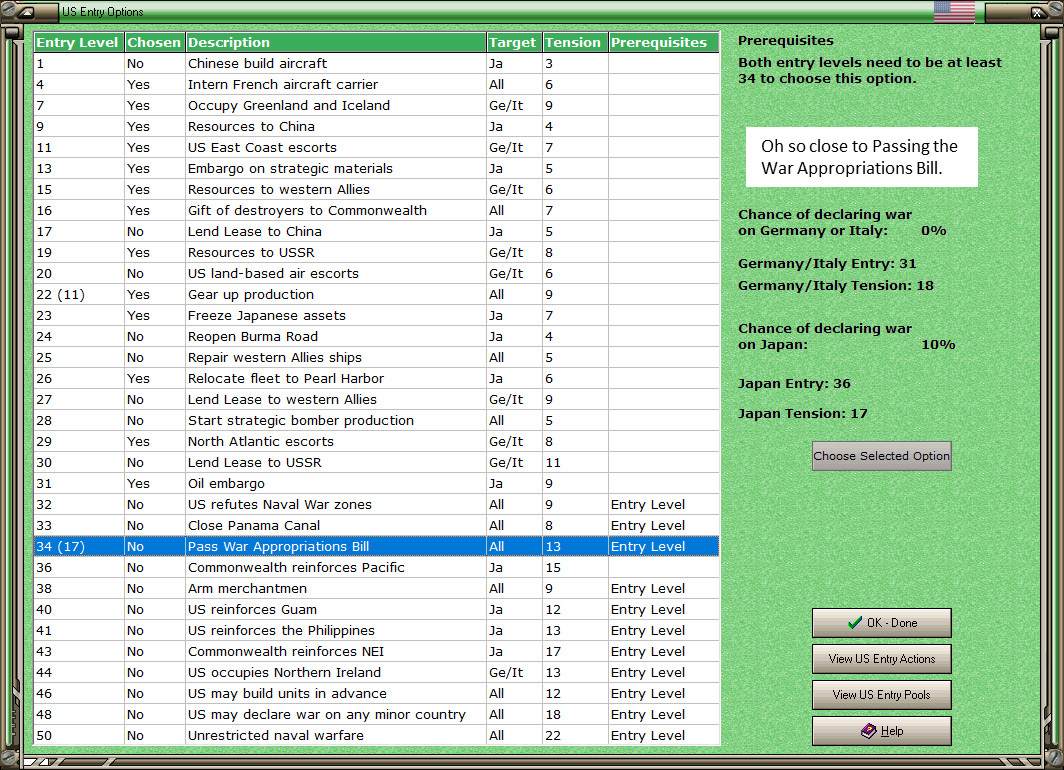Viewport: 1064px width, 770px height.
Task: Select Arm merchantmen option
Action: click(377, 588)
